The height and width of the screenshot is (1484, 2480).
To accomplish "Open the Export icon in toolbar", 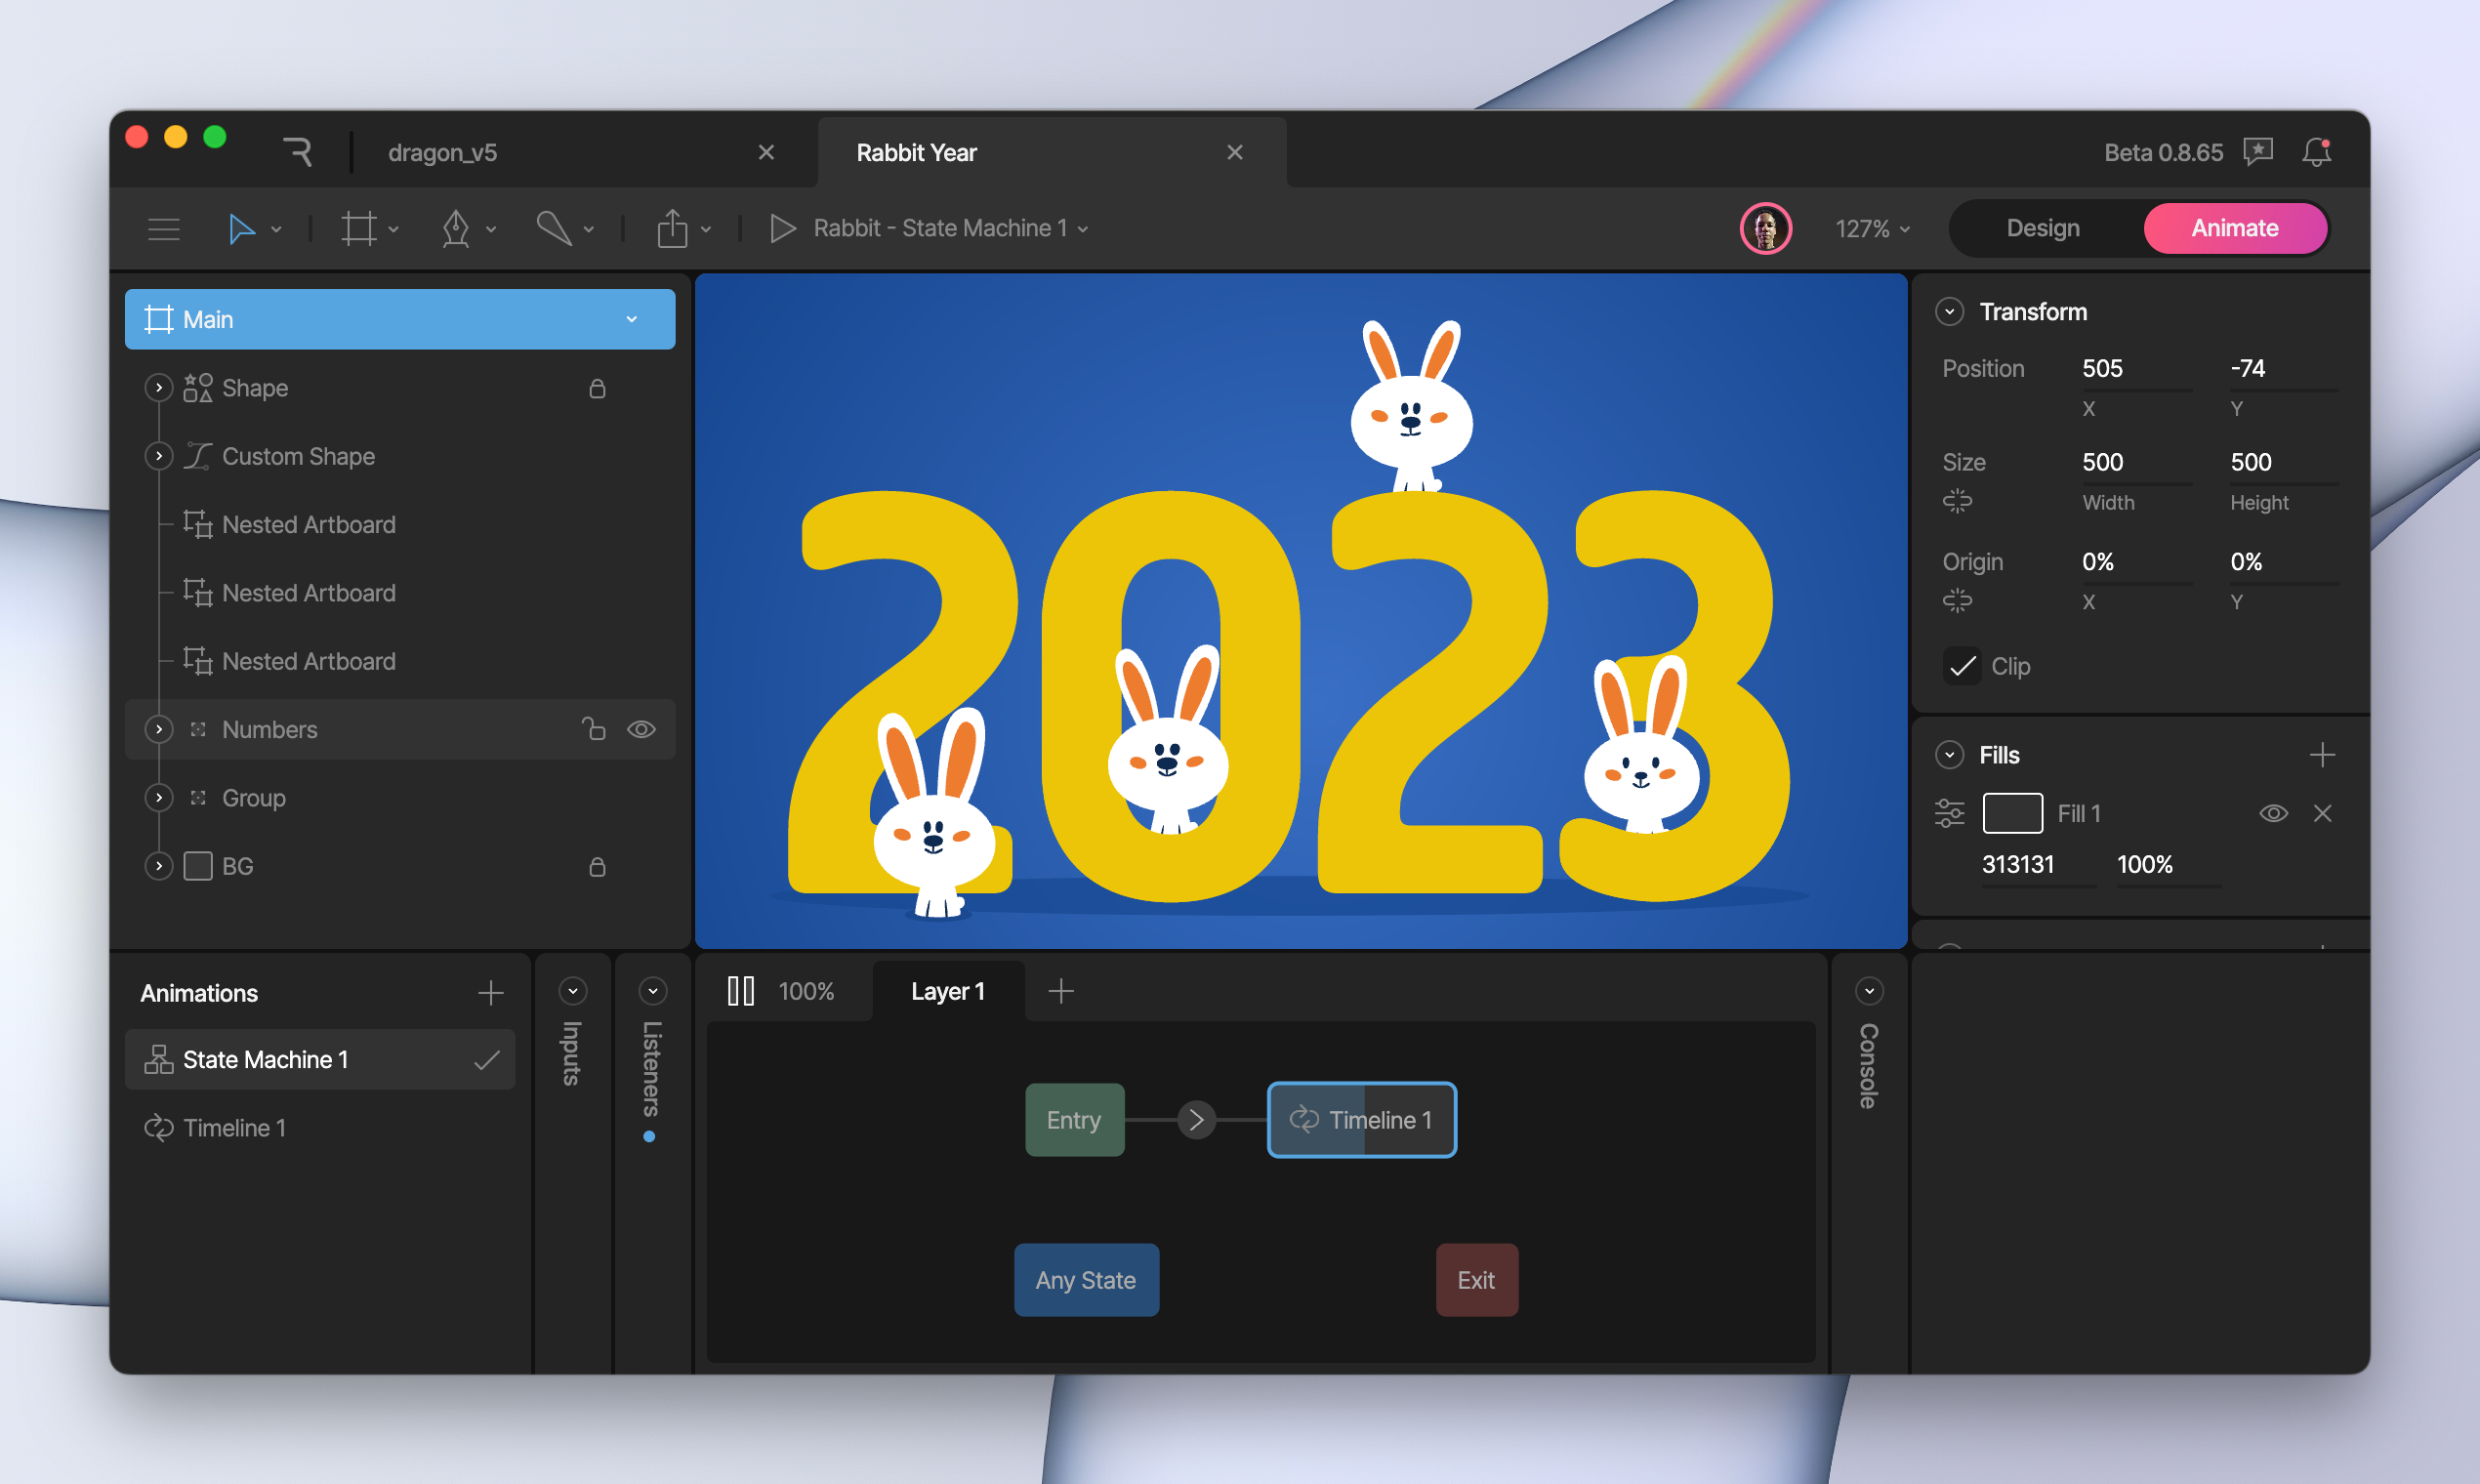I will tap(672, 229).
